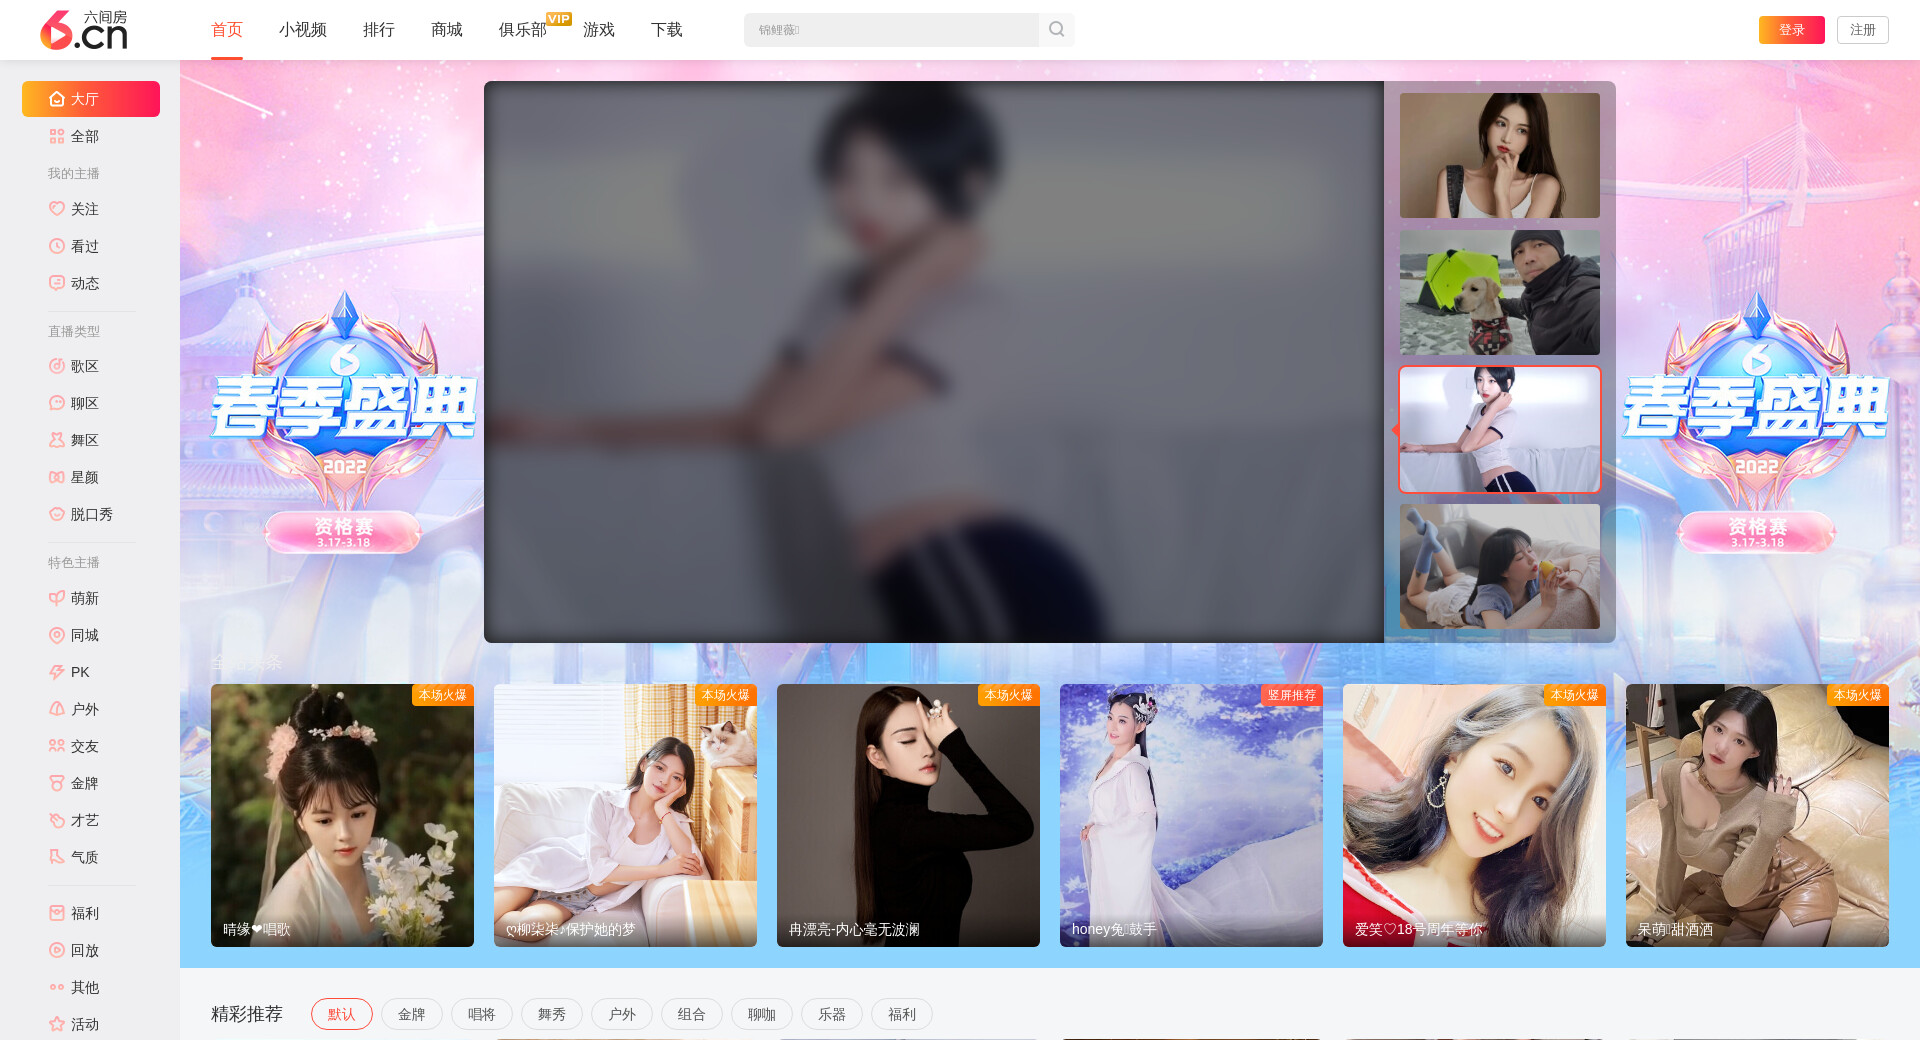This screenshot has height=1040, width=1920.
Task: Open the 呆萌 甜酒酒 stream card
Action: point(1757,815)
